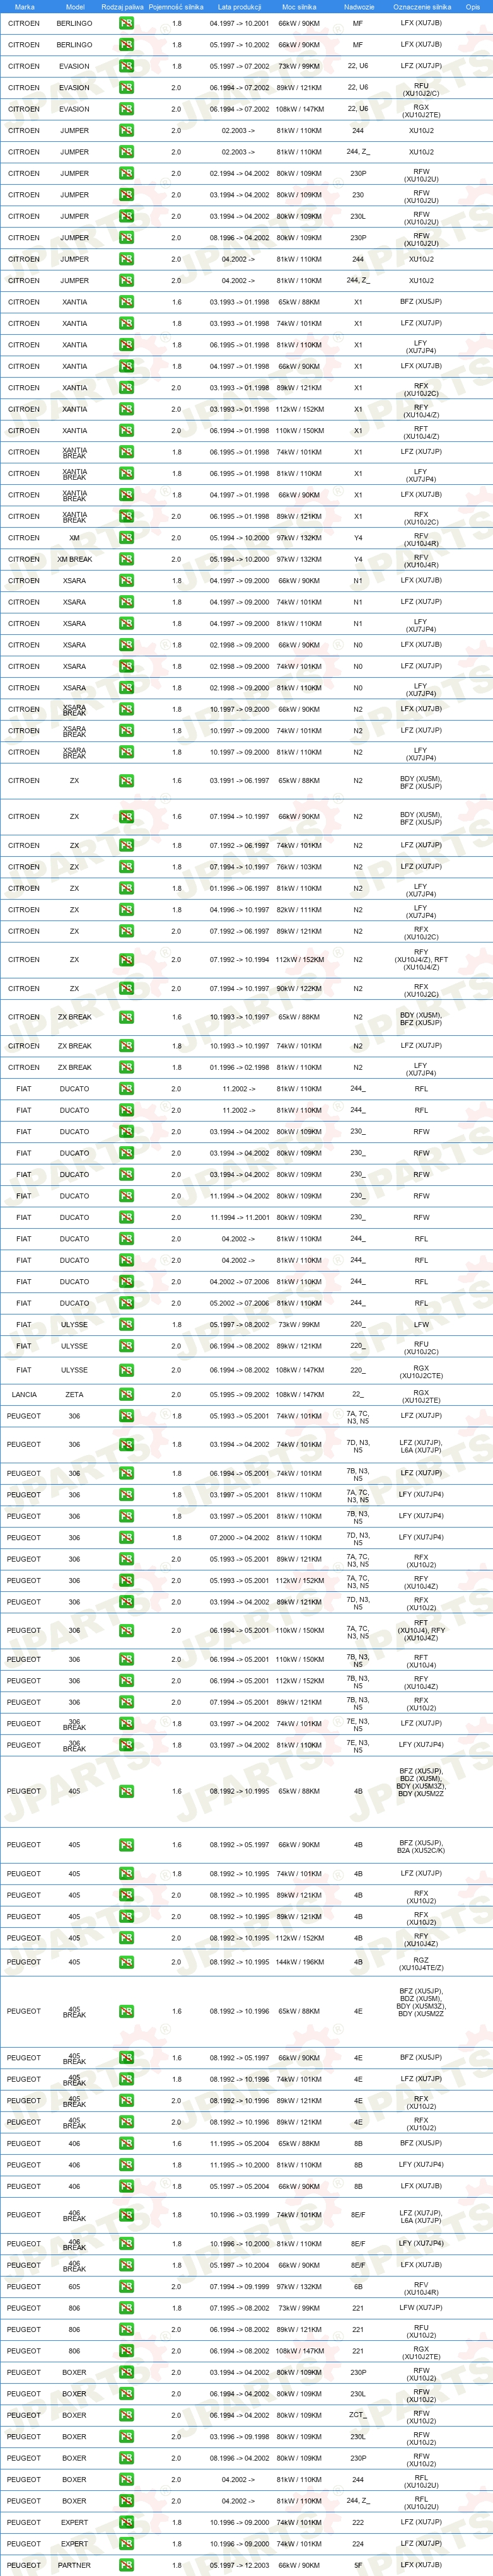This screenshot has width=493, height=2576.
Task: Click fuel icon in CITROEN ZX 76kW / 103KM row
Action: click(126, 867)
